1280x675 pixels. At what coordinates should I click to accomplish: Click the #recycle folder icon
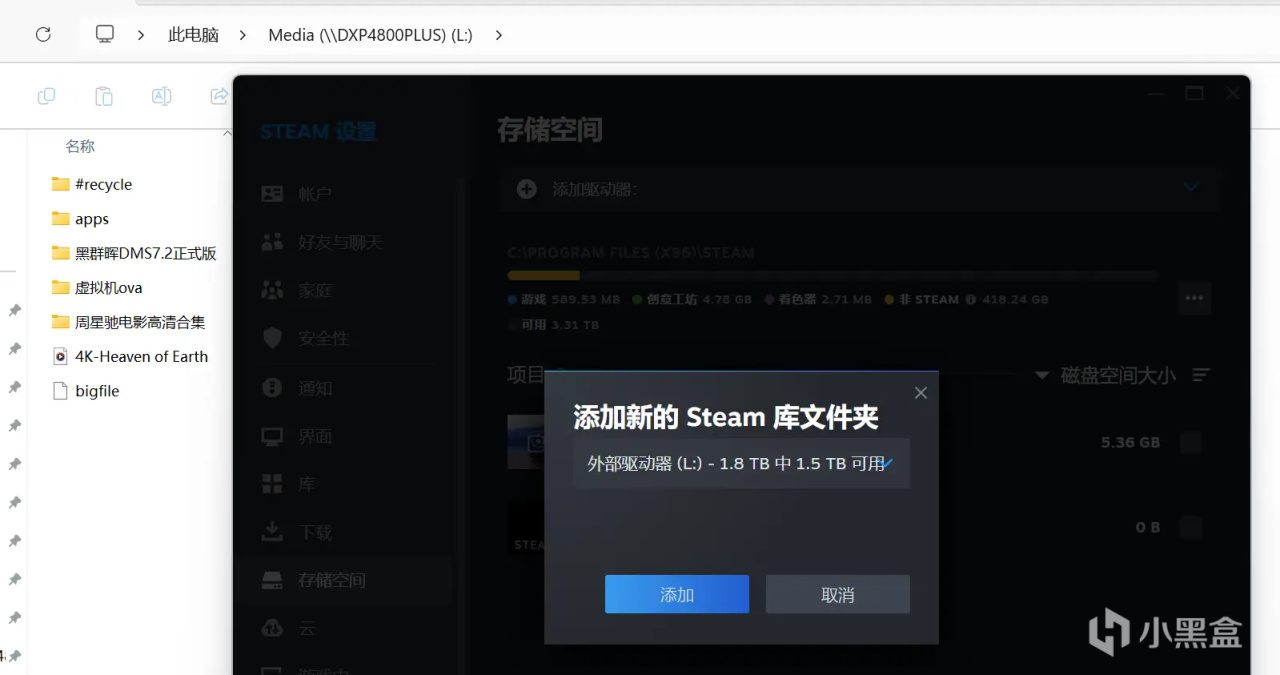point(60,184)
